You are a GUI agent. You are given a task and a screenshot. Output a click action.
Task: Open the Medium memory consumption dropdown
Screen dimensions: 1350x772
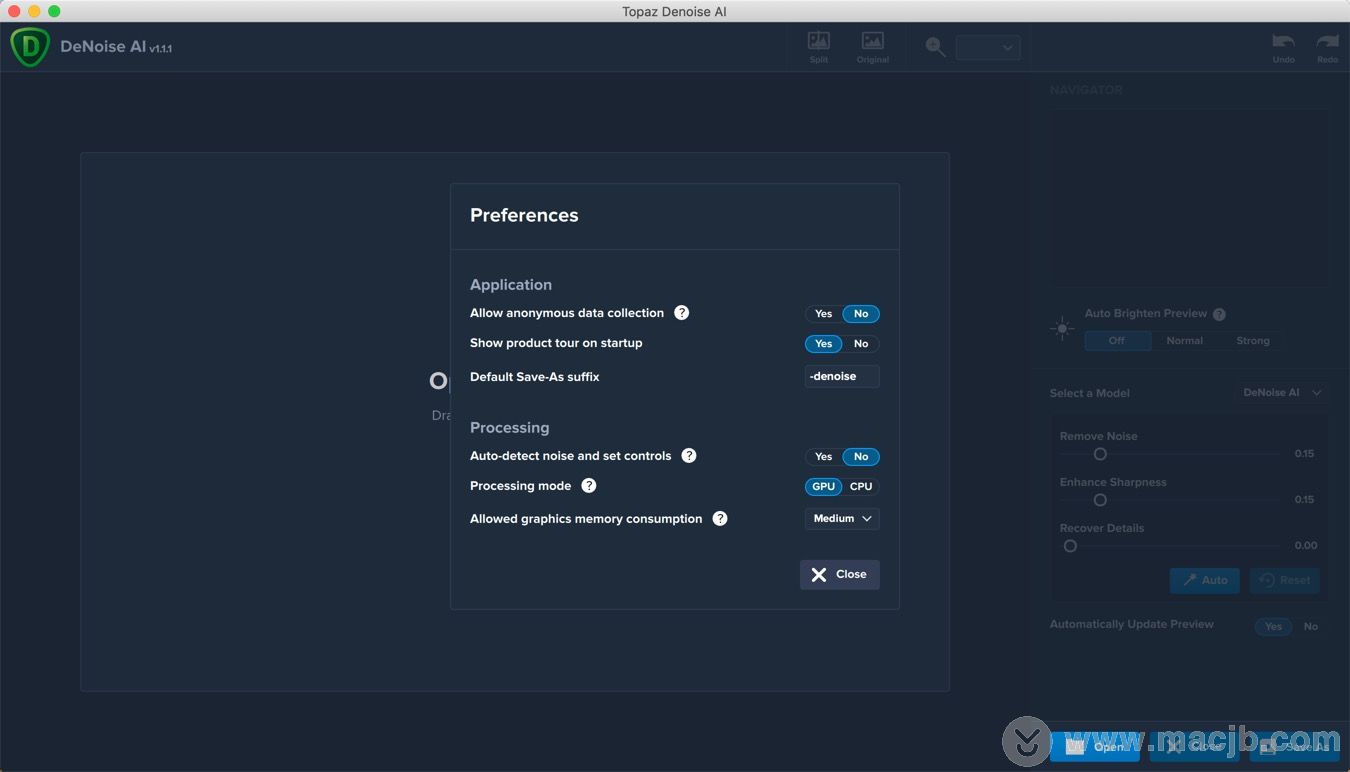[842, 519]
